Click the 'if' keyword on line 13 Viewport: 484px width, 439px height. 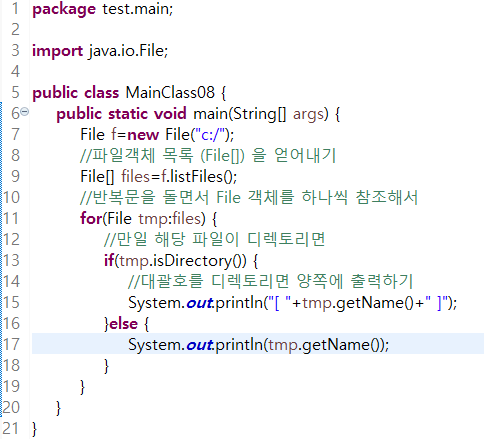109,260
